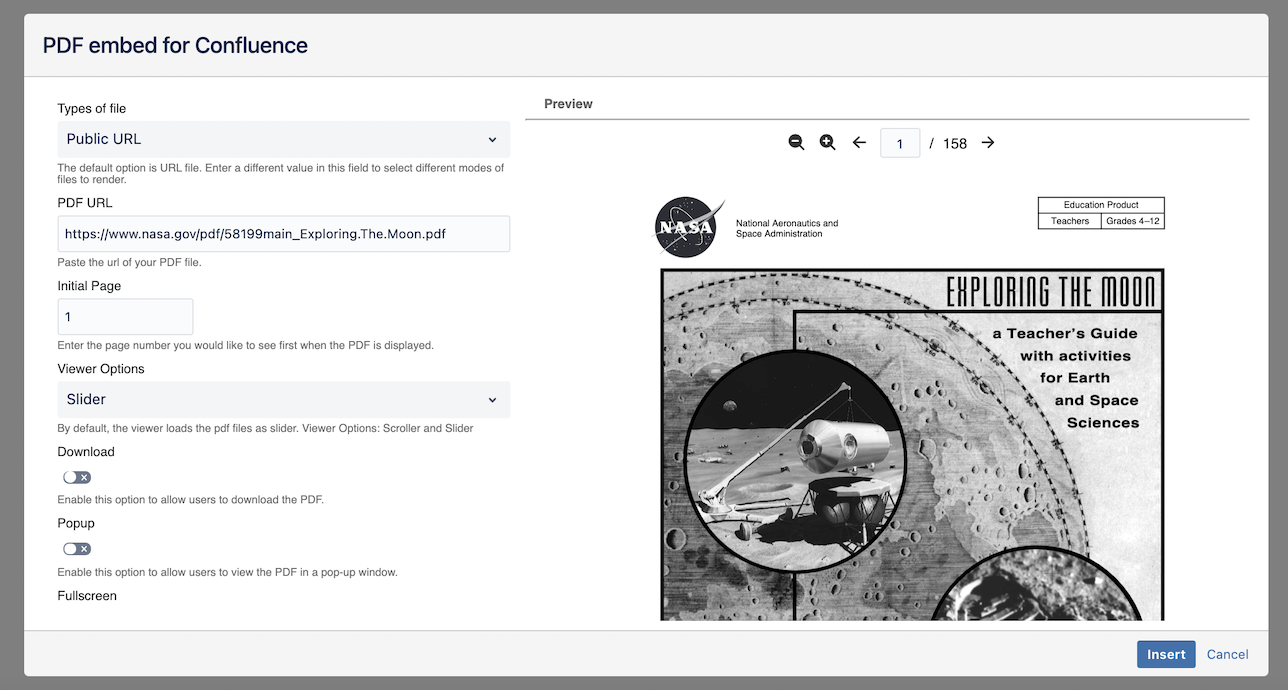Click the NASA logo in the preview

[x=688, y=227]
